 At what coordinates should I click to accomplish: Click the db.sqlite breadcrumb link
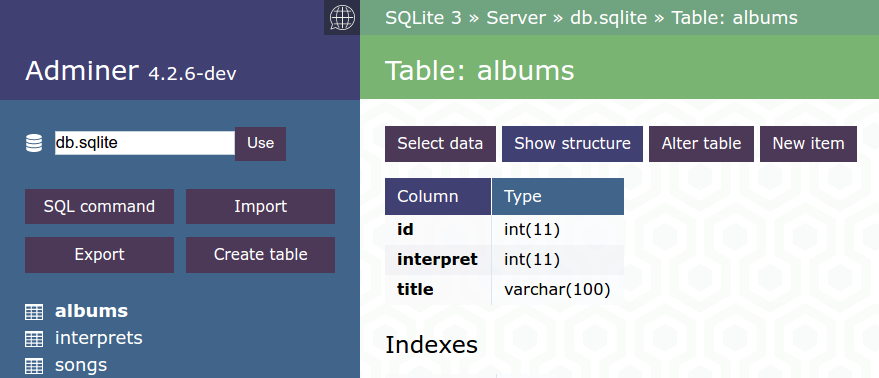pos(608,18)
